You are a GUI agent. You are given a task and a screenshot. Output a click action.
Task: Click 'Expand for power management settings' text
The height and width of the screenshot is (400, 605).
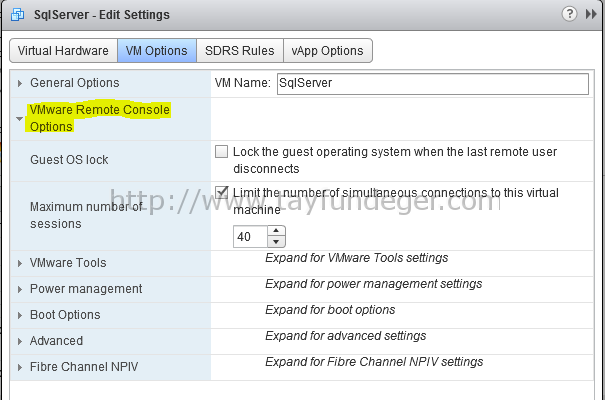(x=373, y=284)
